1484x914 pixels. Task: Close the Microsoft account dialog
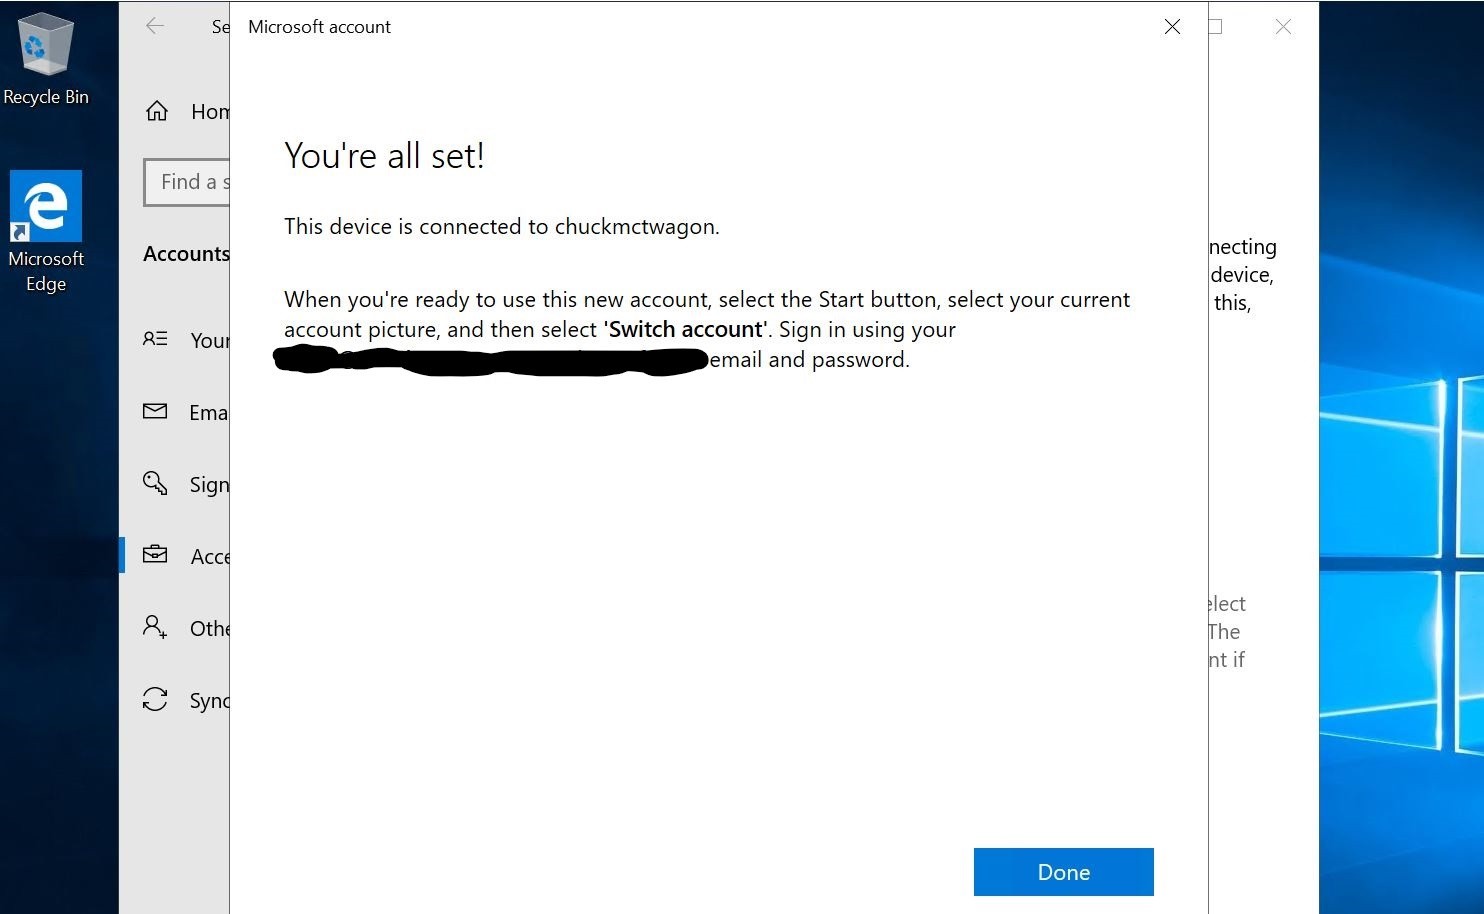coord(1172,27)
